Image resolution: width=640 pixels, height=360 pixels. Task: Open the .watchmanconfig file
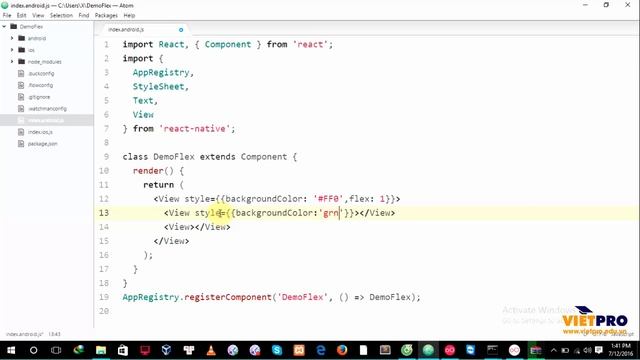coord(47,109)
